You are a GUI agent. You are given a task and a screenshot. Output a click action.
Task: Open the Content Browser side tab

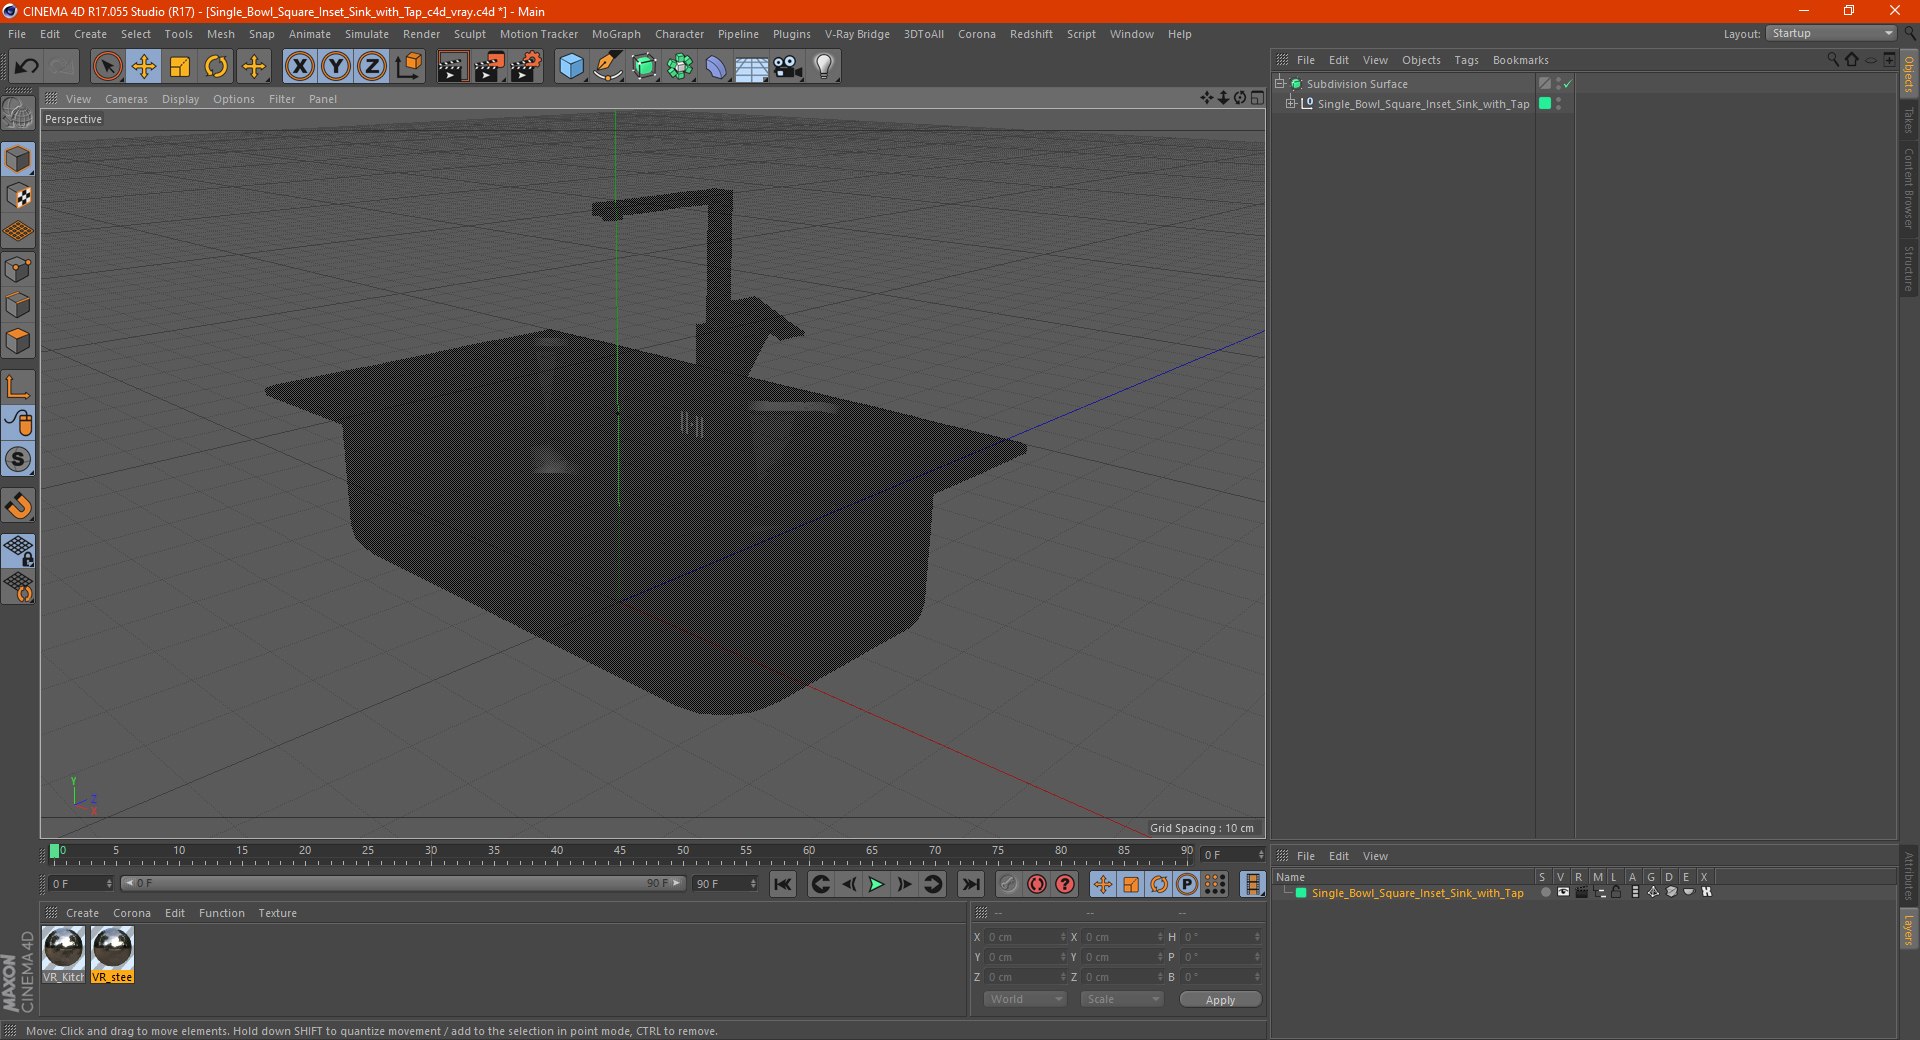(x=1909, y=187)
